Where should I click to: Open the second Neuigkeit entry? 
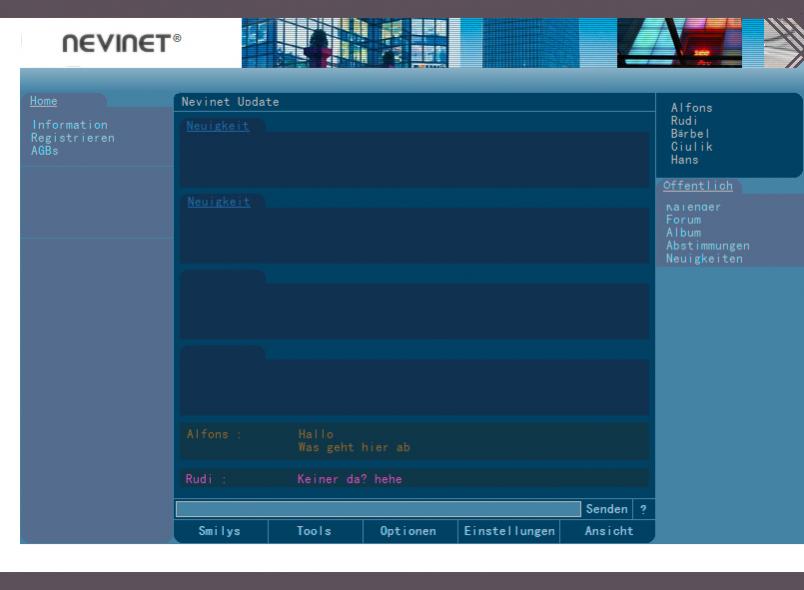point(218,202)
